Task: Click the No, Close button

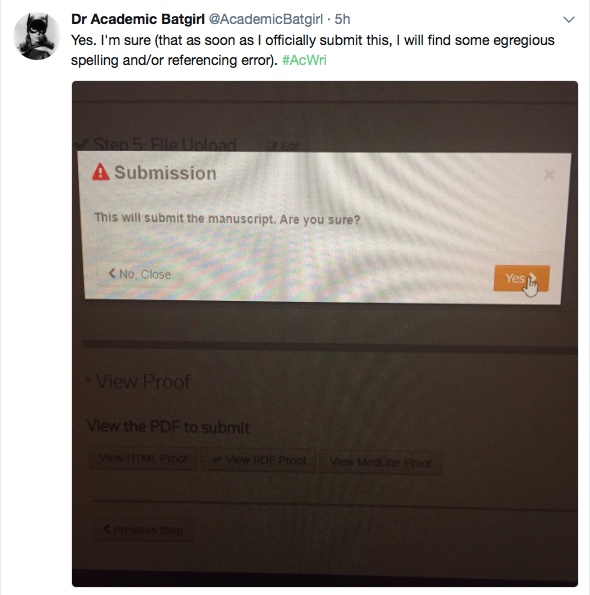Action: pyautogui.click(x=140, y=274)
